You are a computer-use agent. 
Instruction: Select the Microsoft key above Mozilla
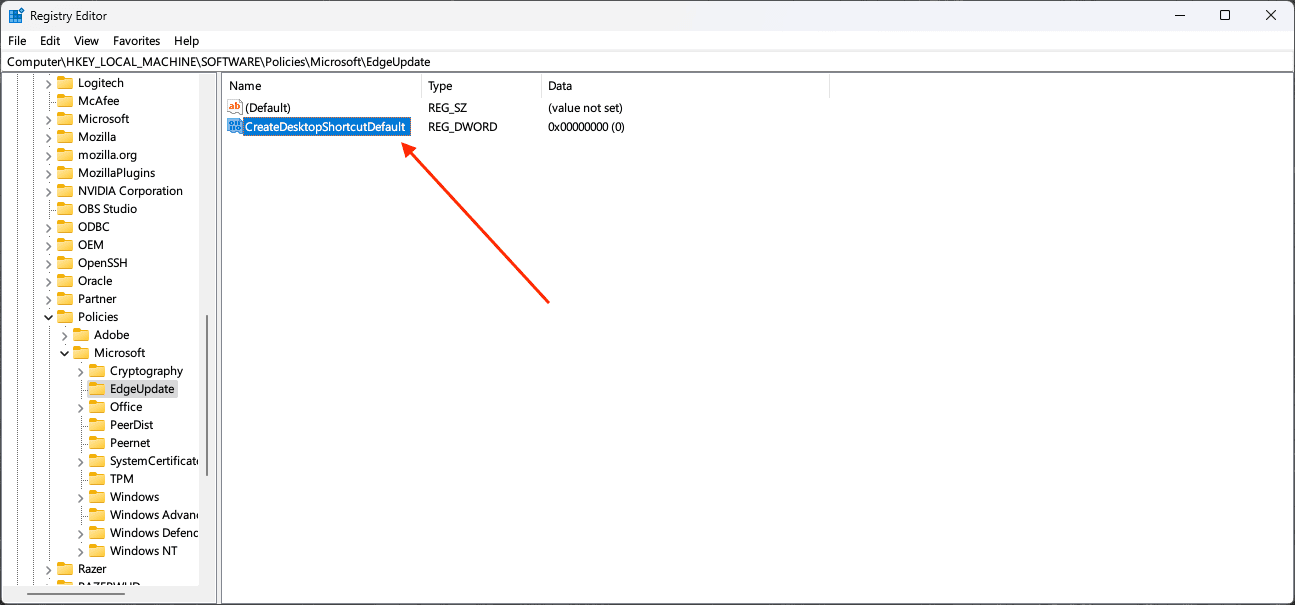click(103, 119)
